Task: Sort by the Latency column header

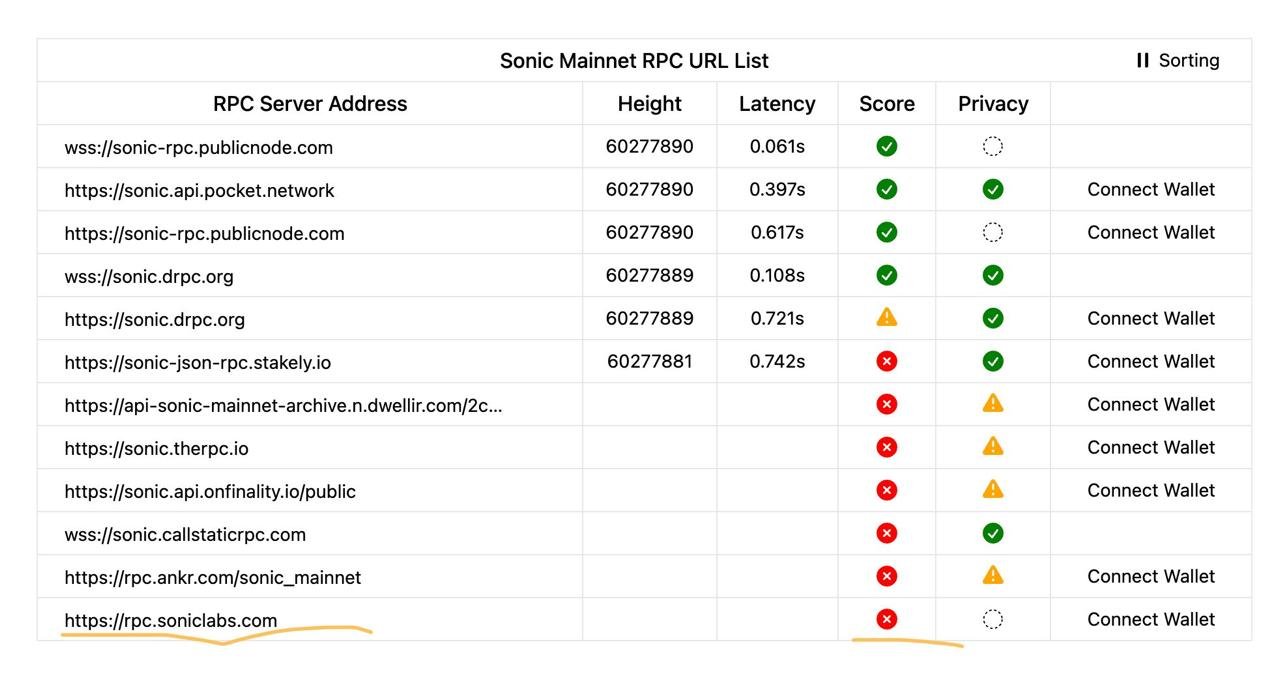Action: tap(777, 104)
